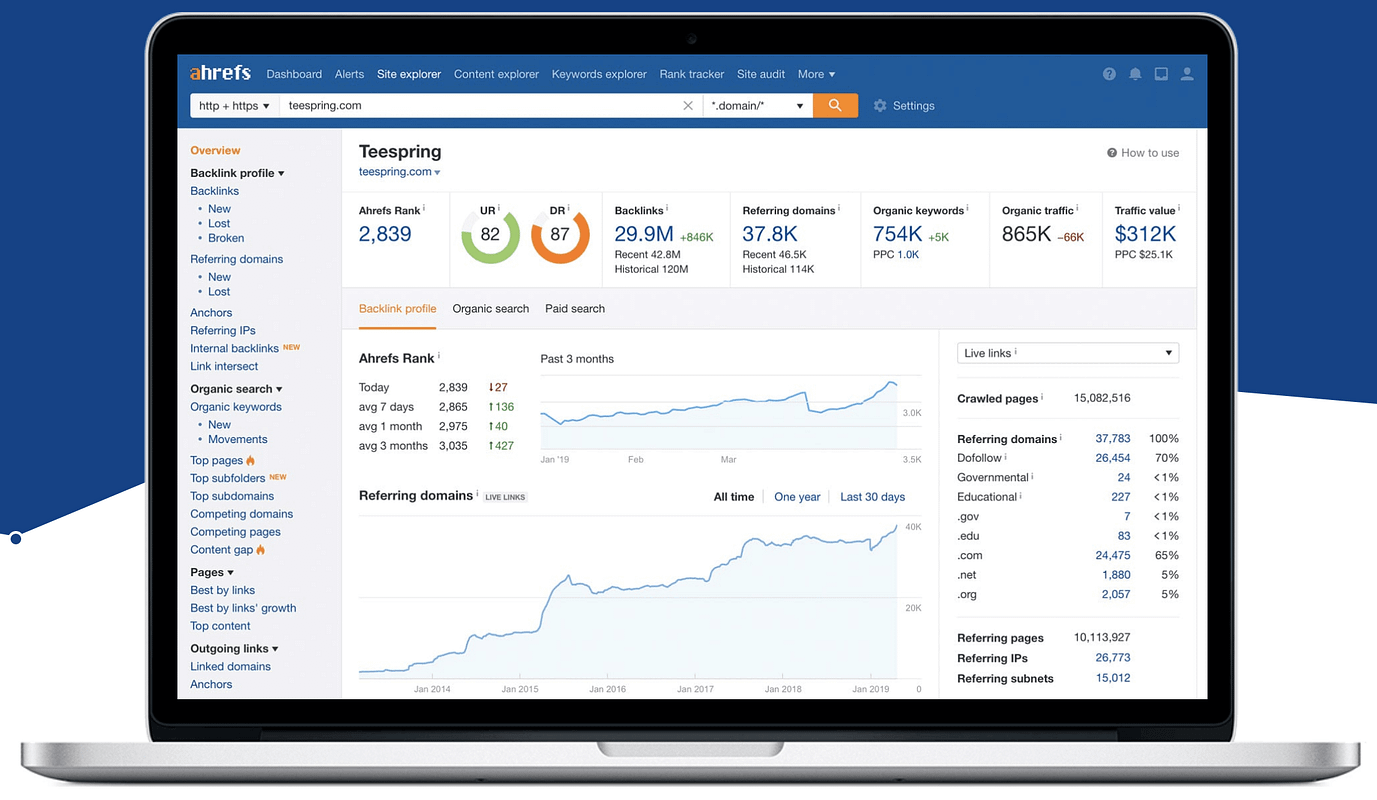
Task: Click the info icon beside Backlinks metric
Action: click(667, 209)
